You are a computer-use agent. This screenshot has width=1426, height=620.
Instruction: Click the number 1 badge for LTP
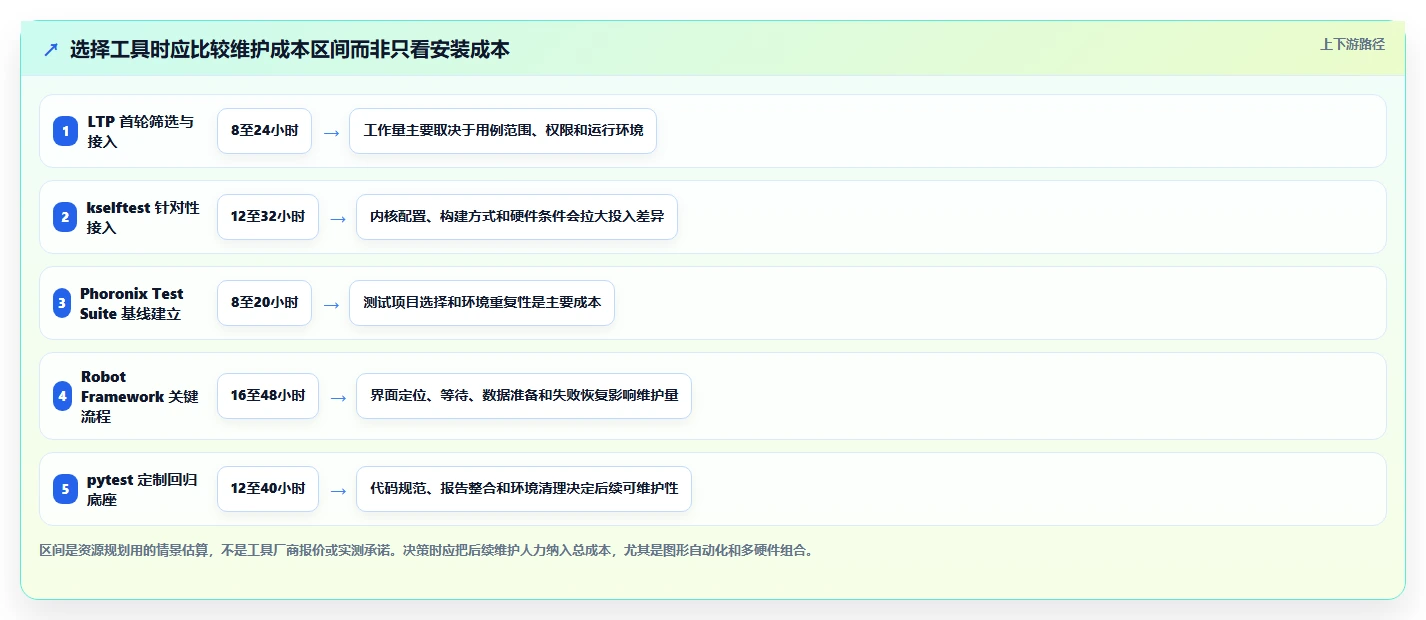[x=65, y=131]
